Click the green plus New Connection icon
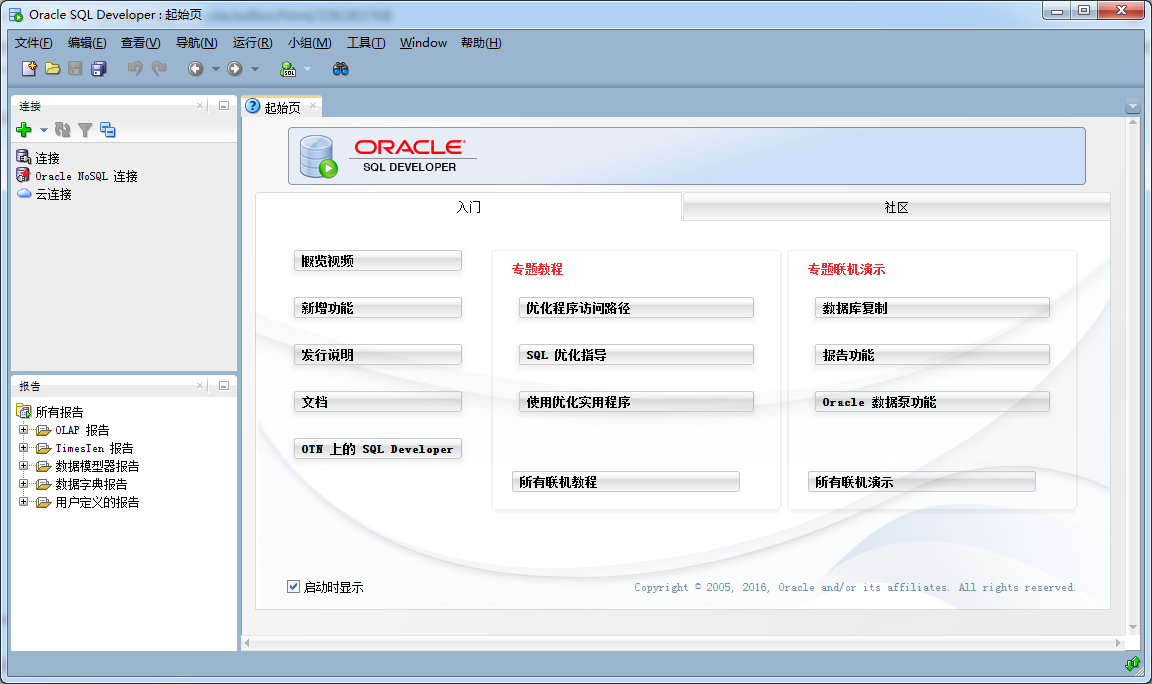Image resolution: width=1152 pixels, height=684 pixels. point(24,130)
